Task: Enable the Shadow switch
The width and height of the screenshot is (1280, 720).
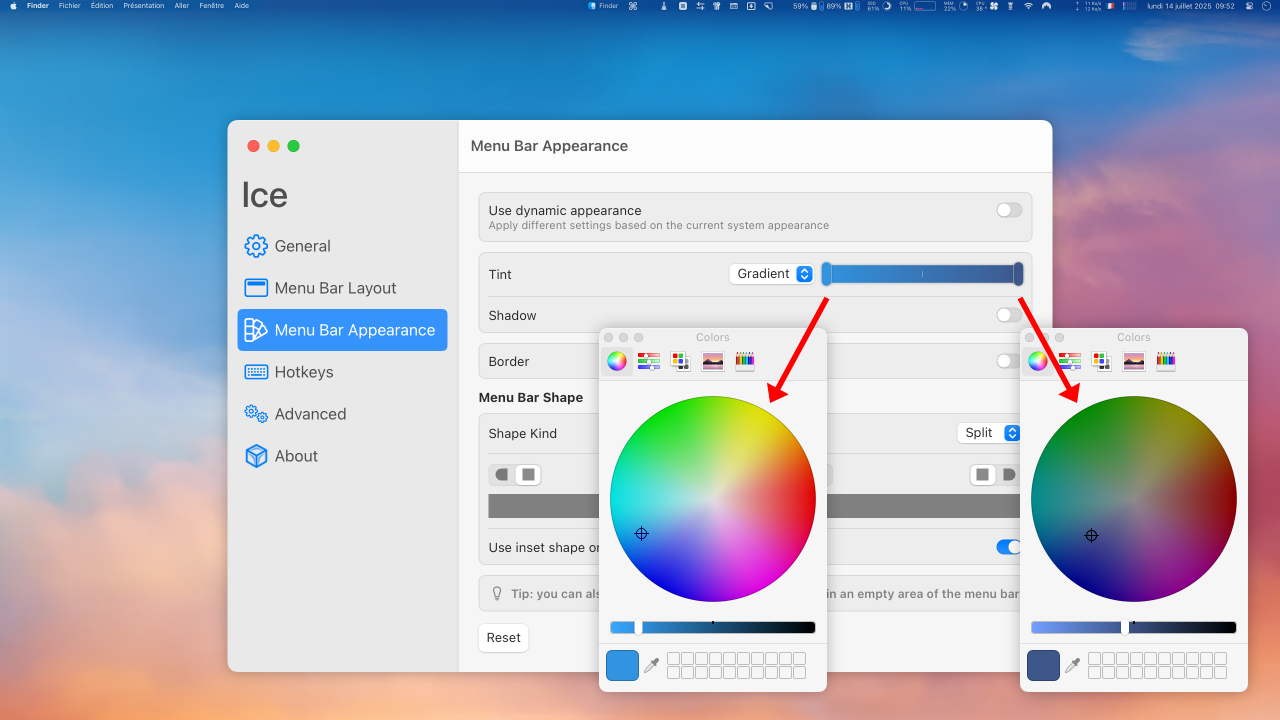Action: tap(1009, 315)
